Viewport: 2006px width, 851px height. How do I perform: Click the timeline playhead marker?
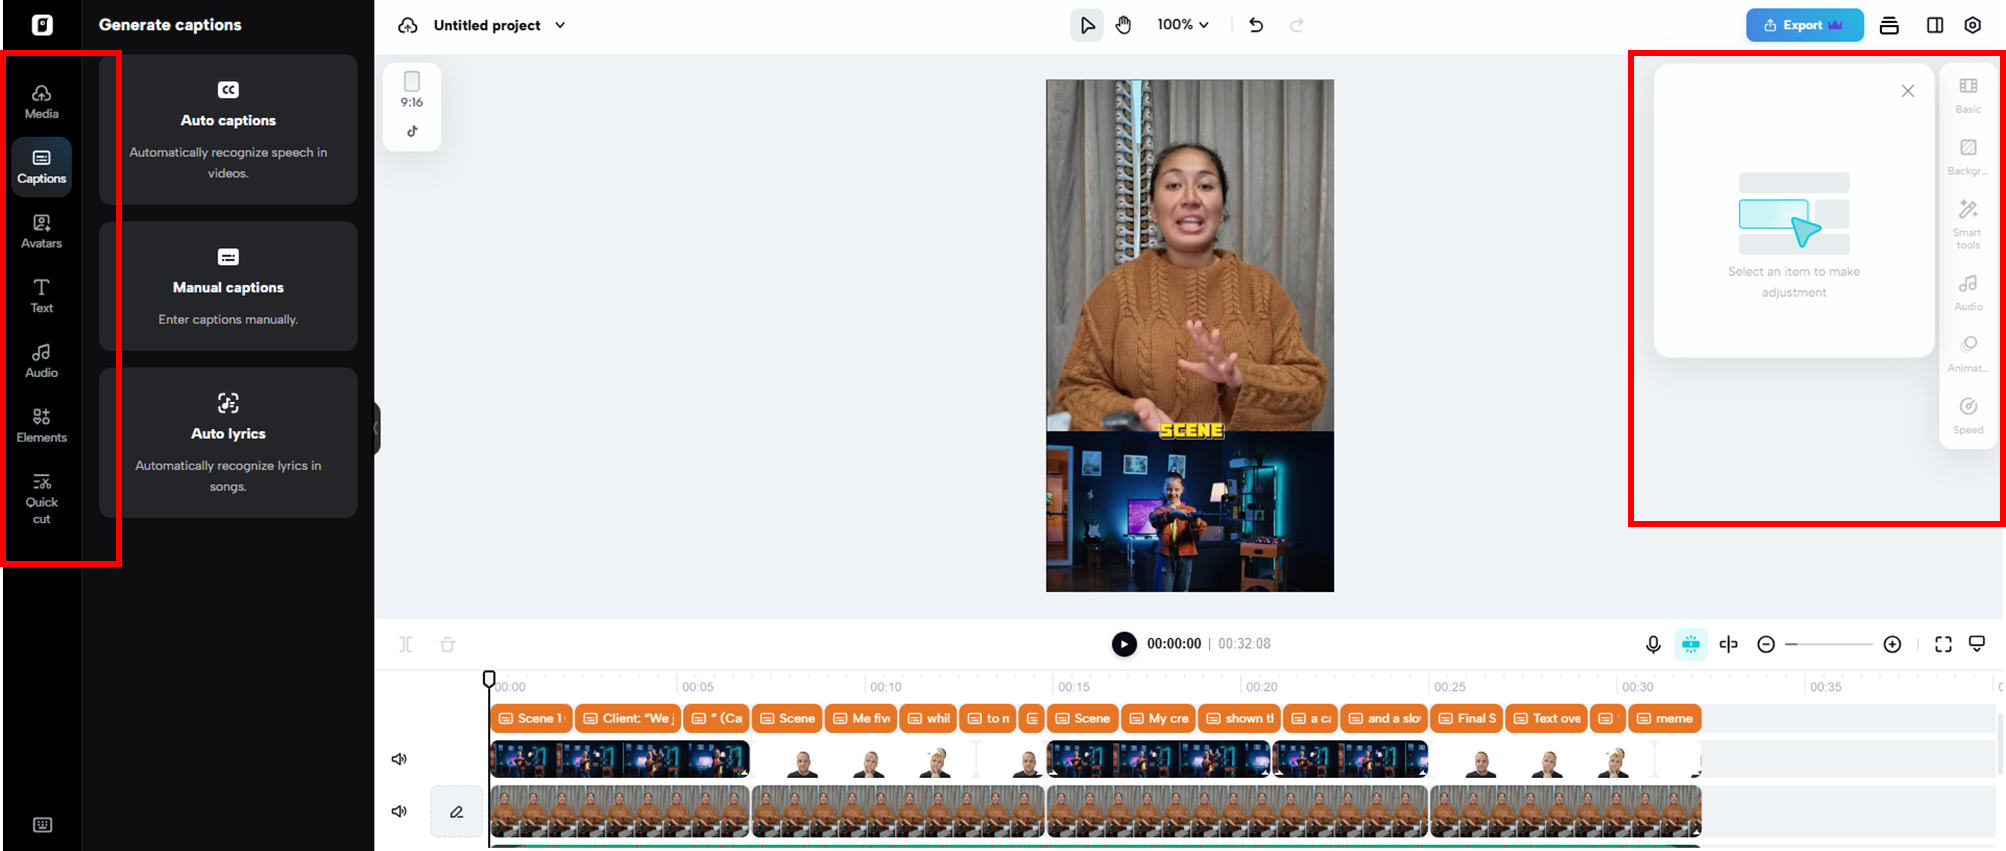tap(489, 679)
